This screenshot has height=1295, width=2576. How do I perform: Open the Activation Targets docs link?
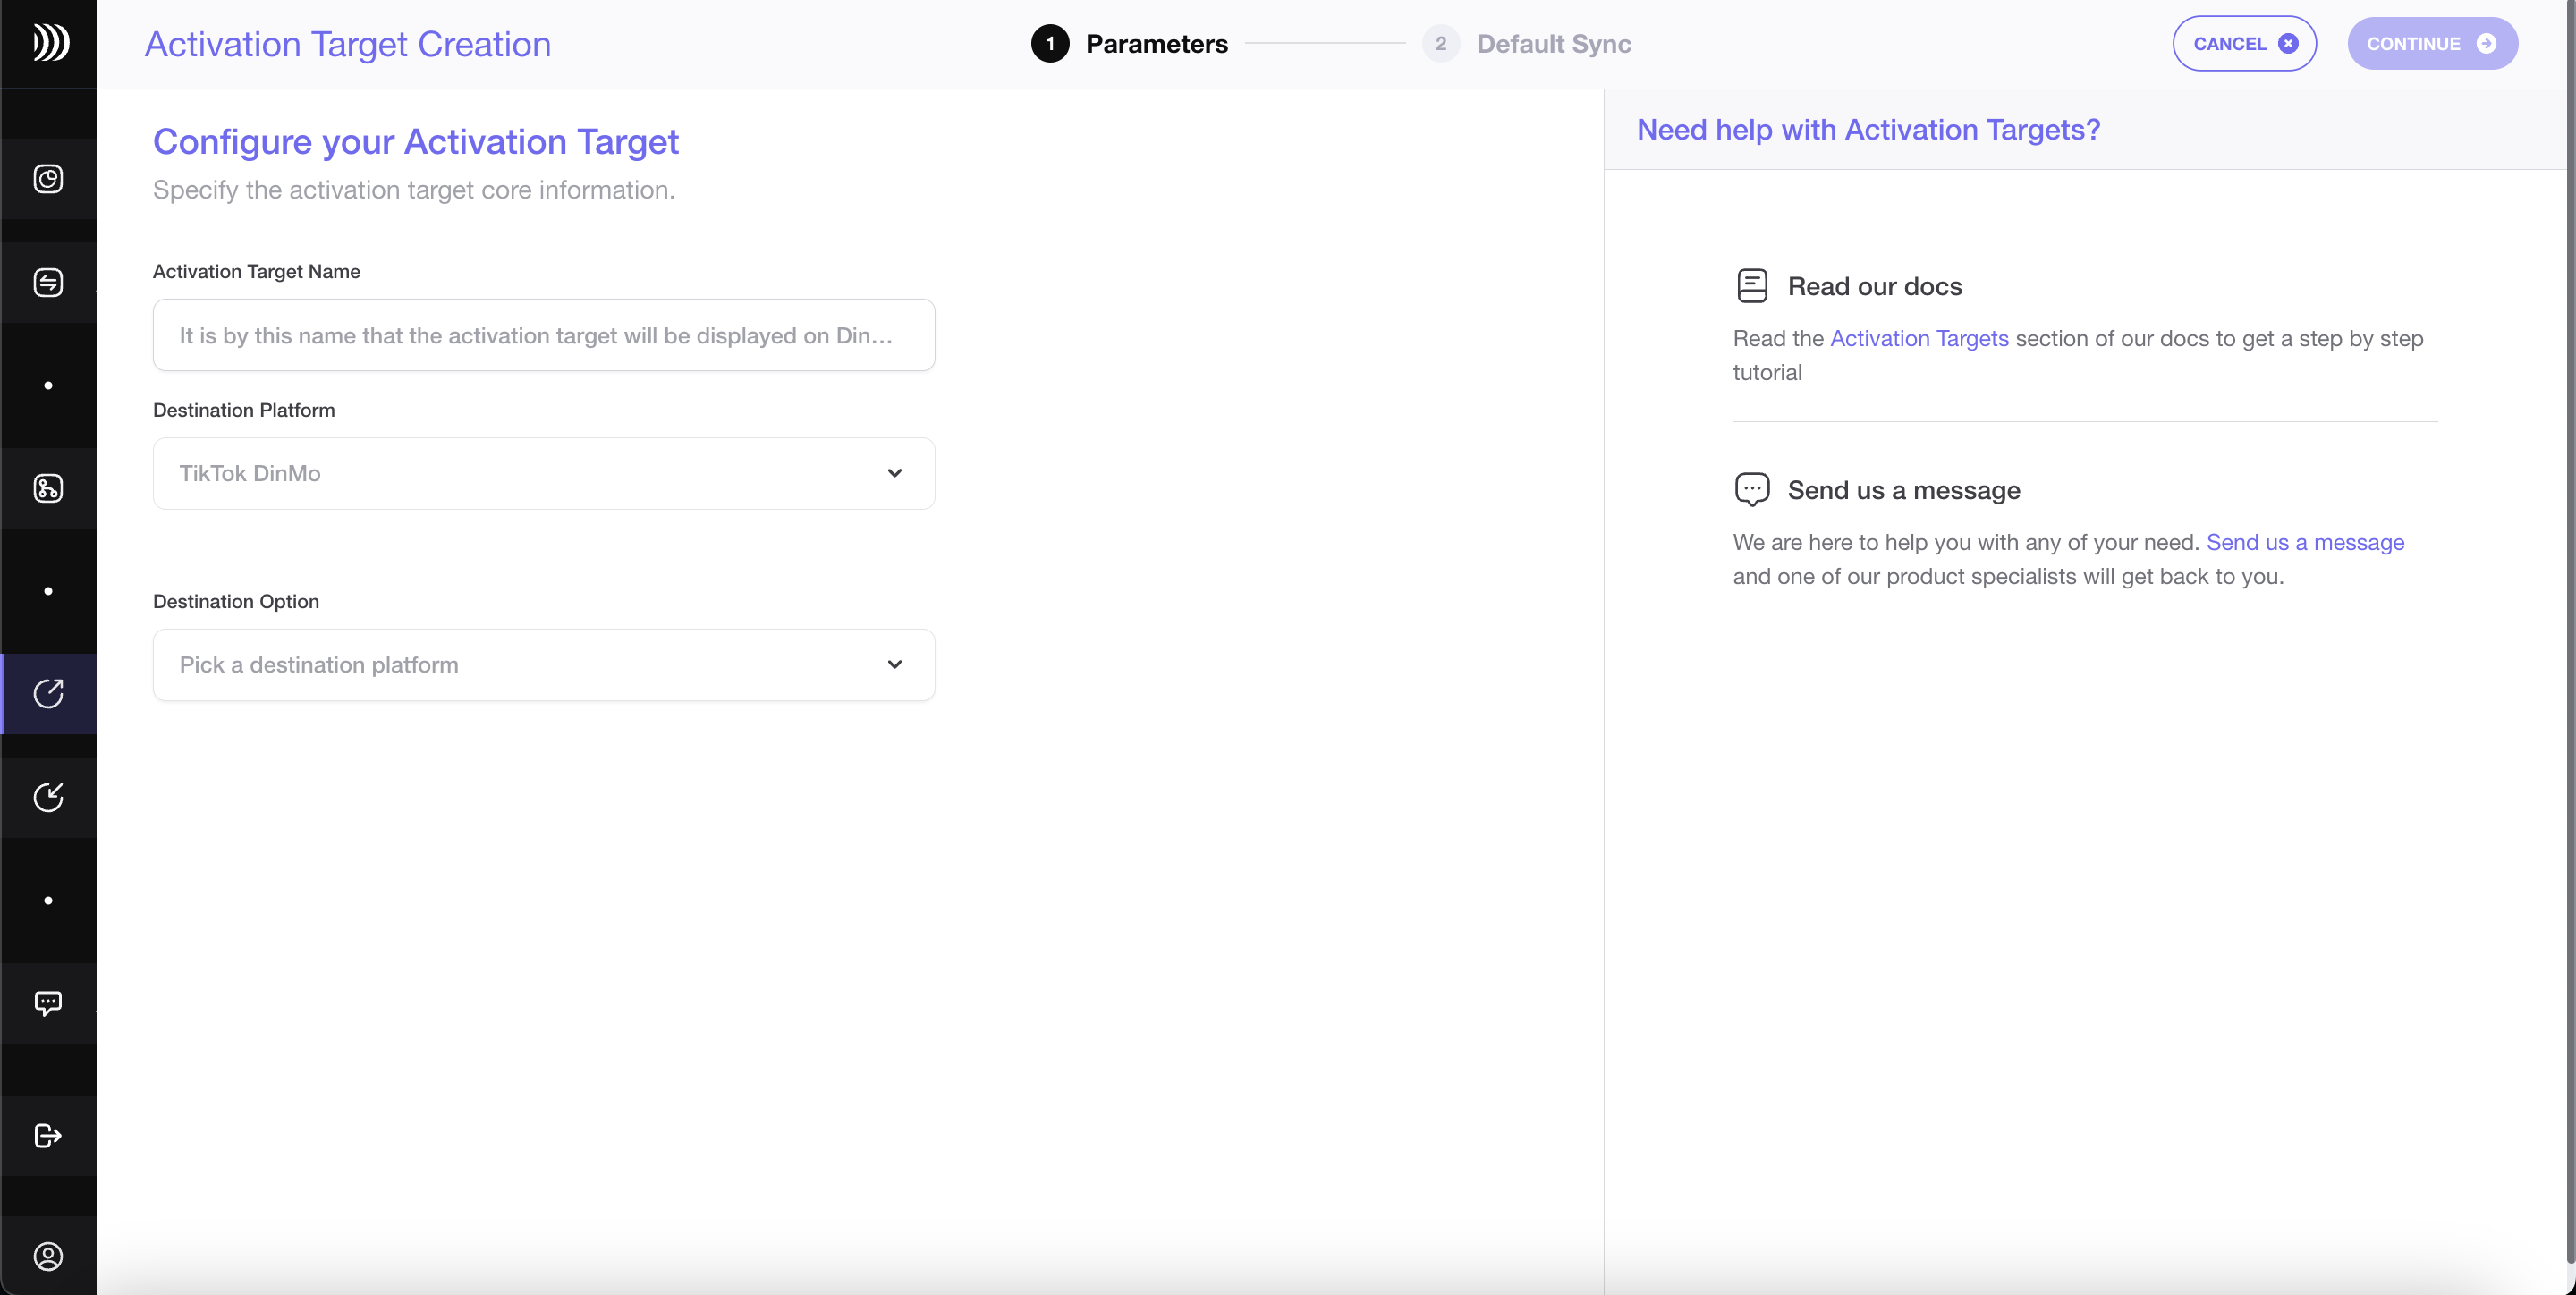pyautogui.click(x=1919, y=338)
